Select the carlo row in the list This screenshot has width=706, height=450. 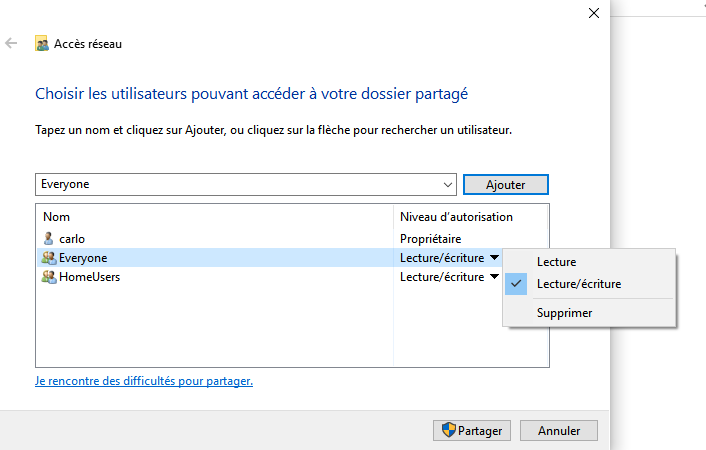(x=292, y=238)
